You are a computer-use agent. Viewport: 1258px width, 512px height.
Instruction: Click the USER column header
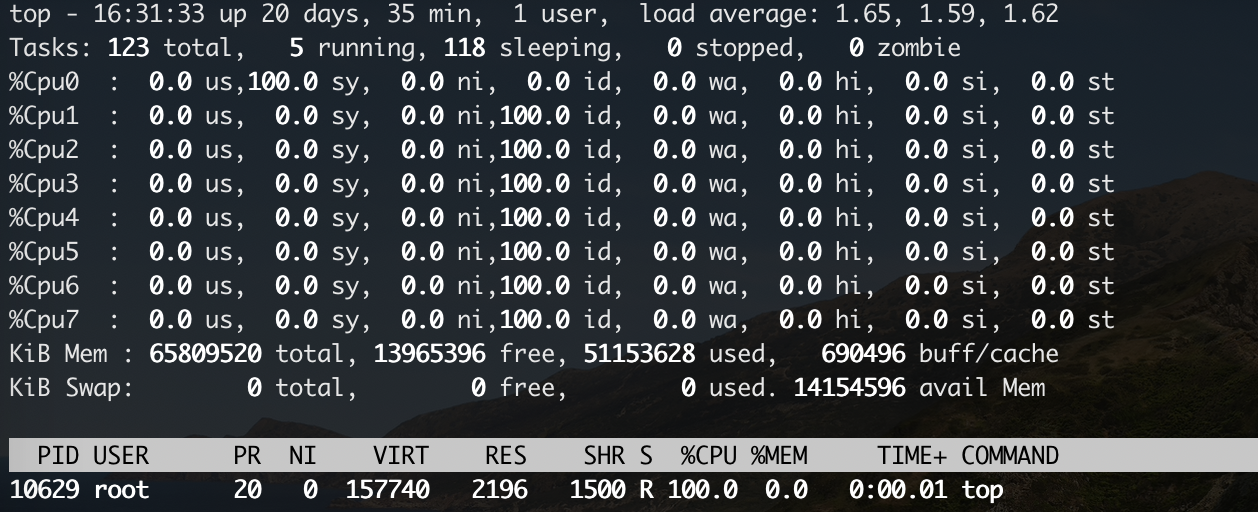pos(121,456)
